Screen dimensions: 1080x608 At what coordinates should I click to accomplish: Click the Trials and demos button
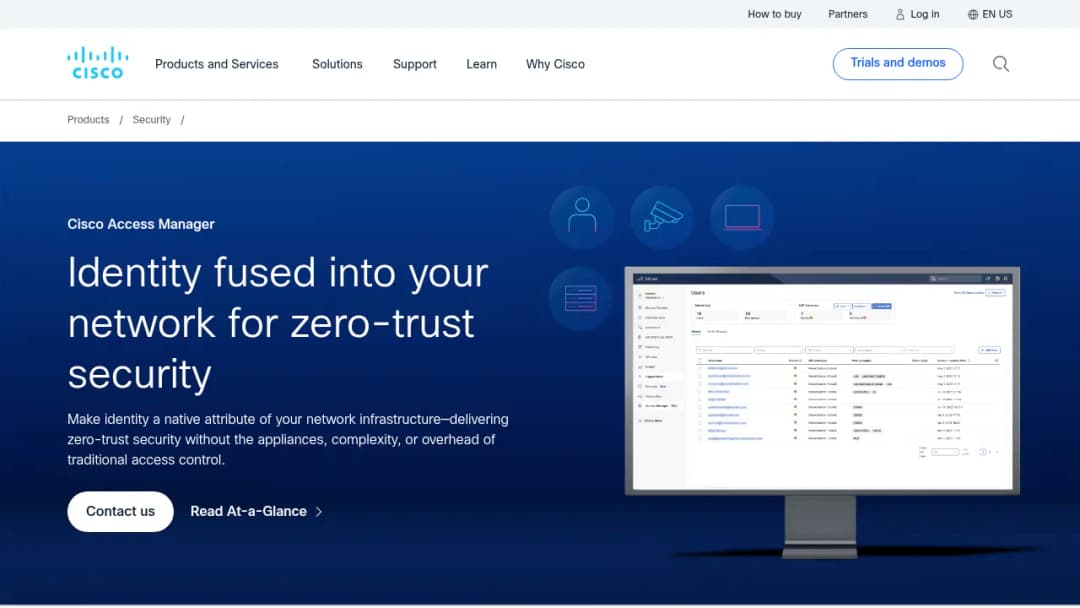tap(897, 63)
